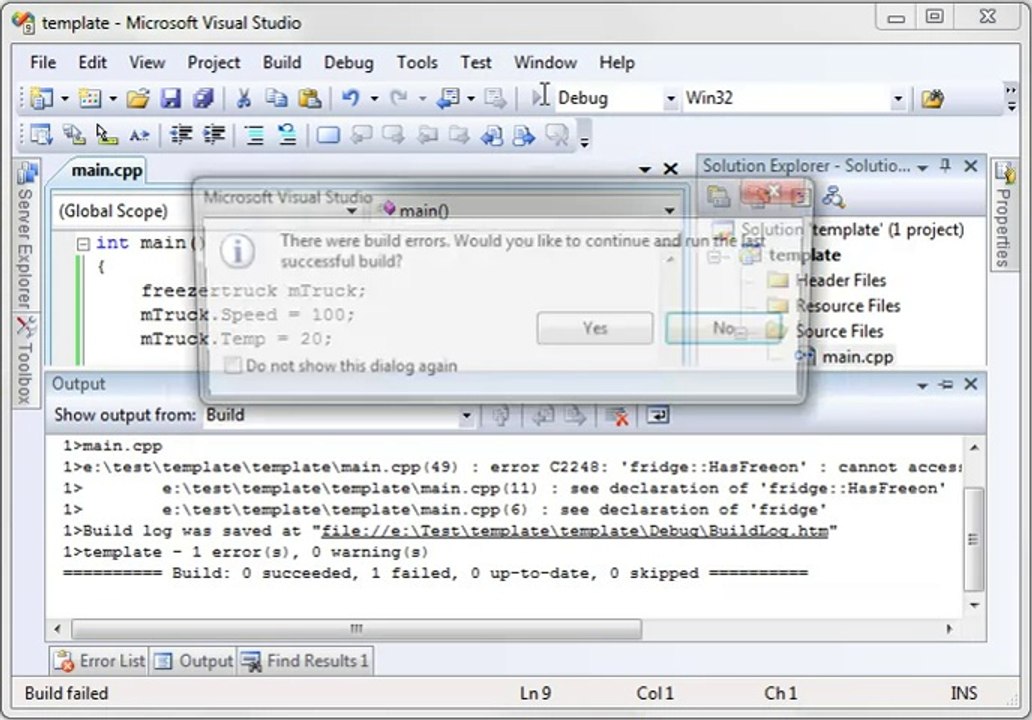Collapse the int main() code block
1032x720 pixels.
point(83,244)
